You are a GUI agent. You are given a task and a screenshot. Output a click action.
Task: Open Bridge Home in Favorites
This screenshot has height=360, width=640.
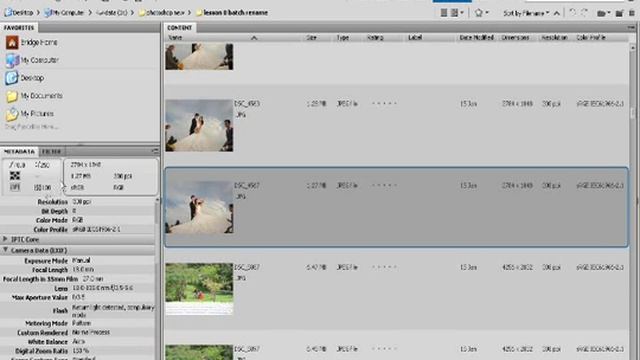point(32,42)
